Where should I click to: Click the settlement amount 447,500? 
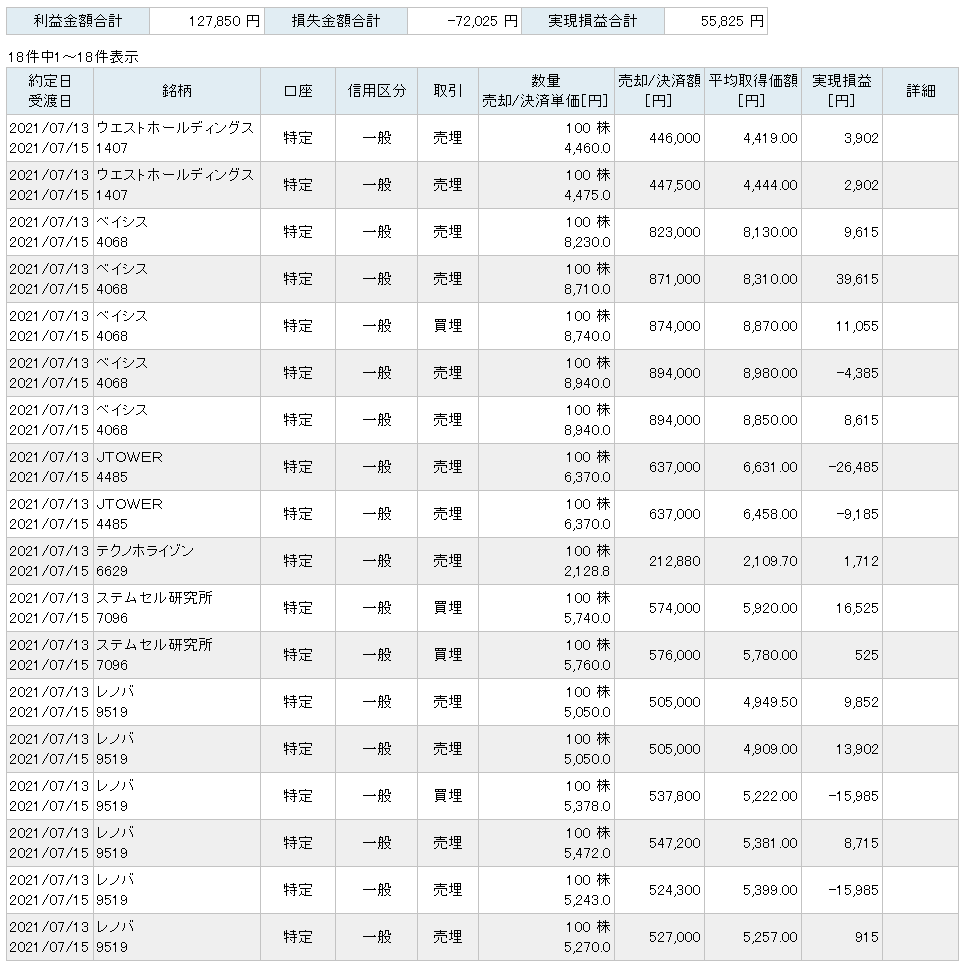674,185
